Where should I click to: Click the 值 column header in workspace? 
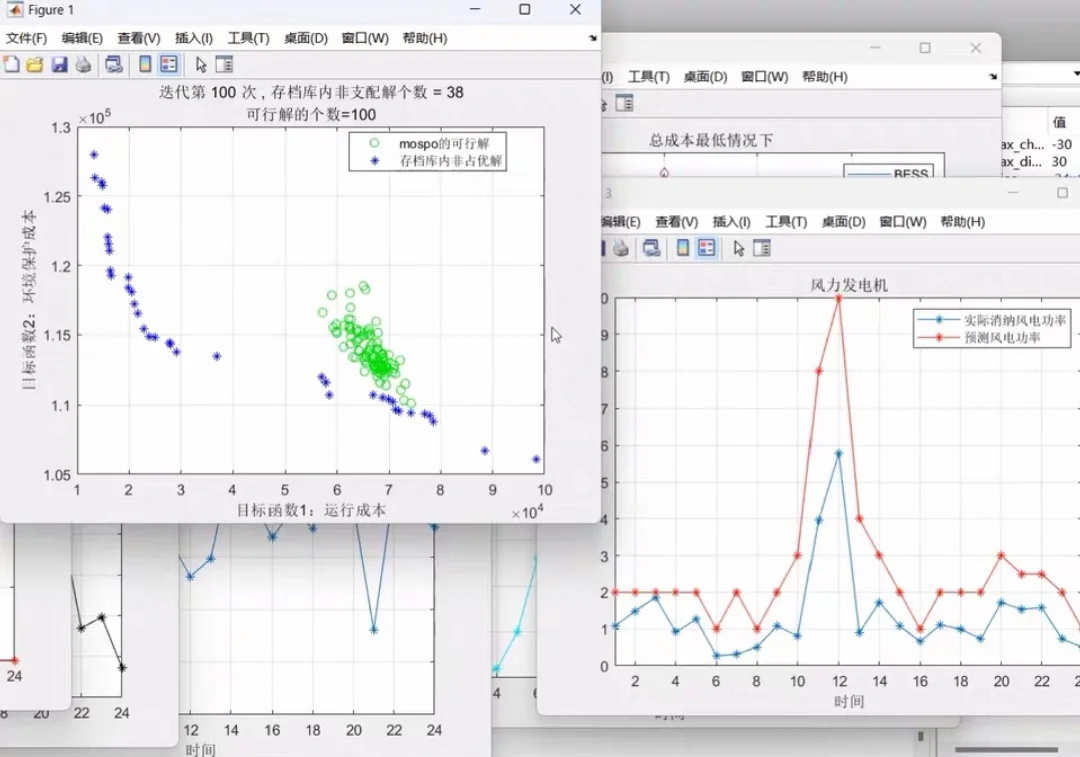click(1059, 122)
